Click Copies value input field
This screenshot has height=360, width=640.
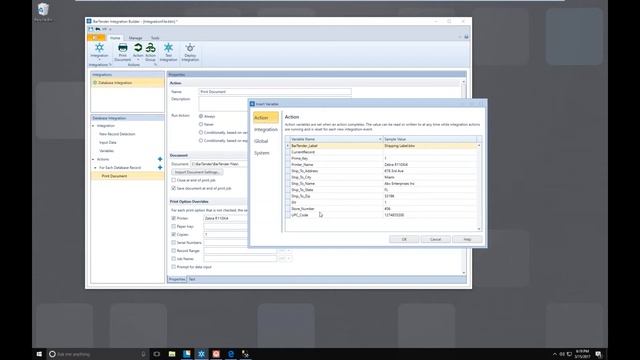click(x=226, y=235)
